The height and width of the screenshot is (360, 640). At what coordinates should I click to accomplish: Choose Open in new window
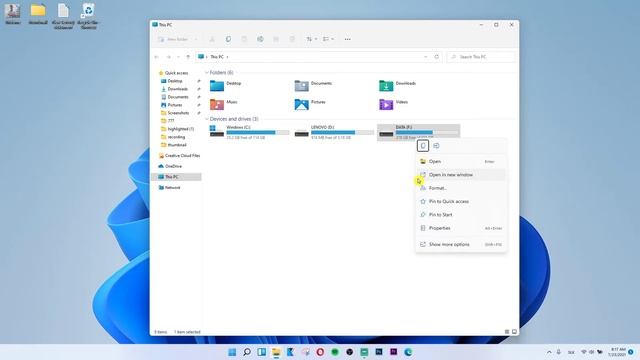point(461,175)
